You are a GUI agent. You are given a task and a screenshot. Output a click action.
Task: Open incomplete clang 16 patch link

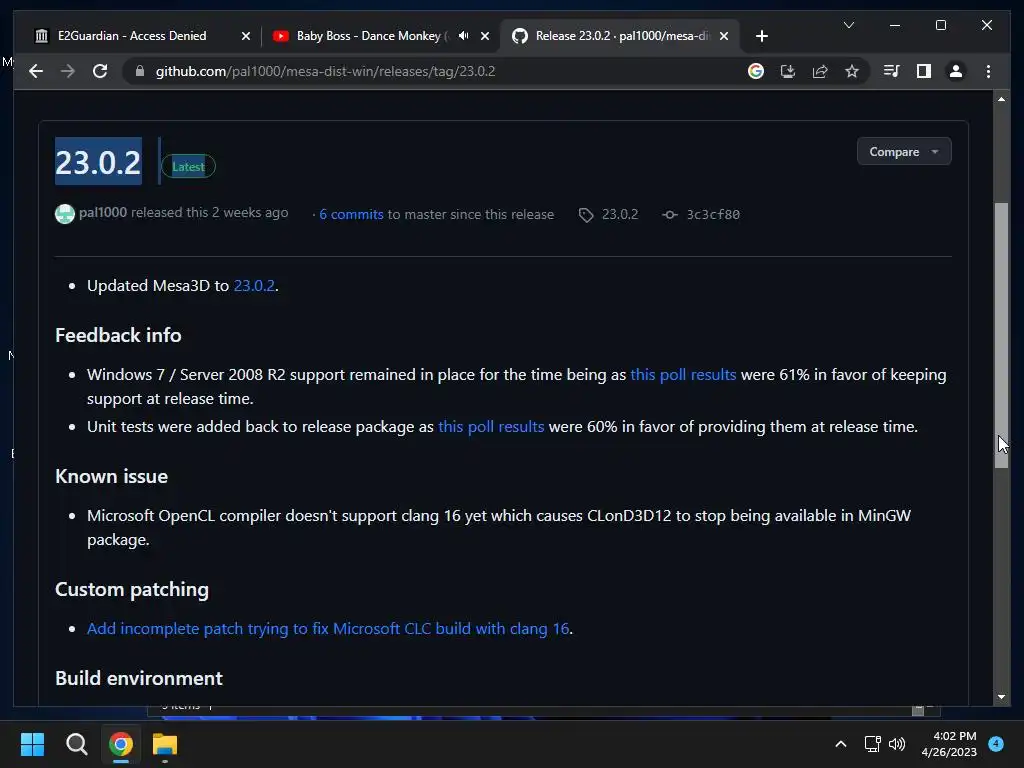[x=328, y=628]
